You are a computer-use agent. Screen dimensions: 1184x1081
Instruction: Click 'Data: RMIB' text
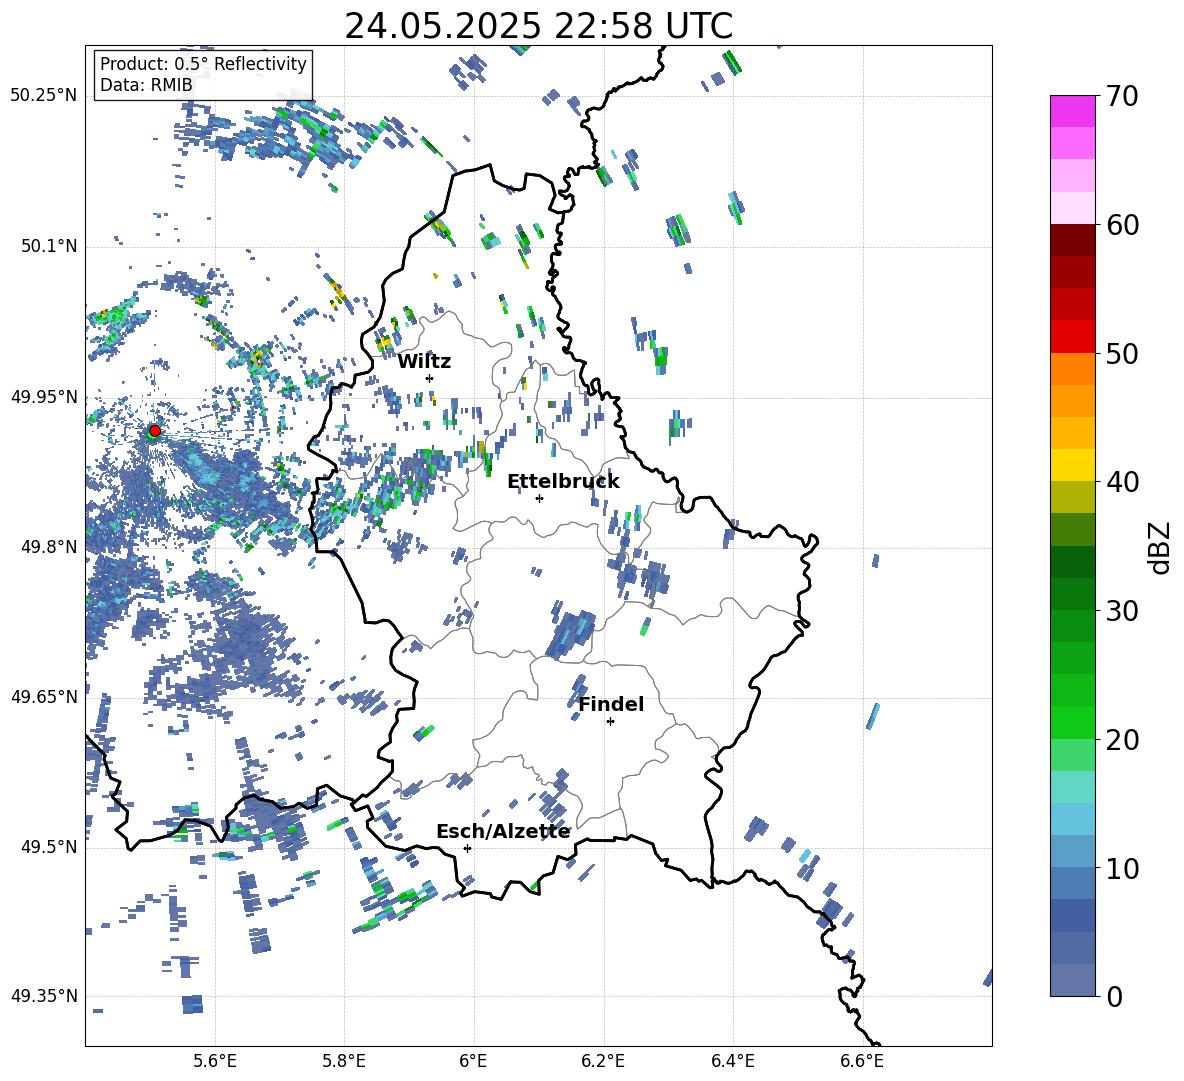[146, 85]
